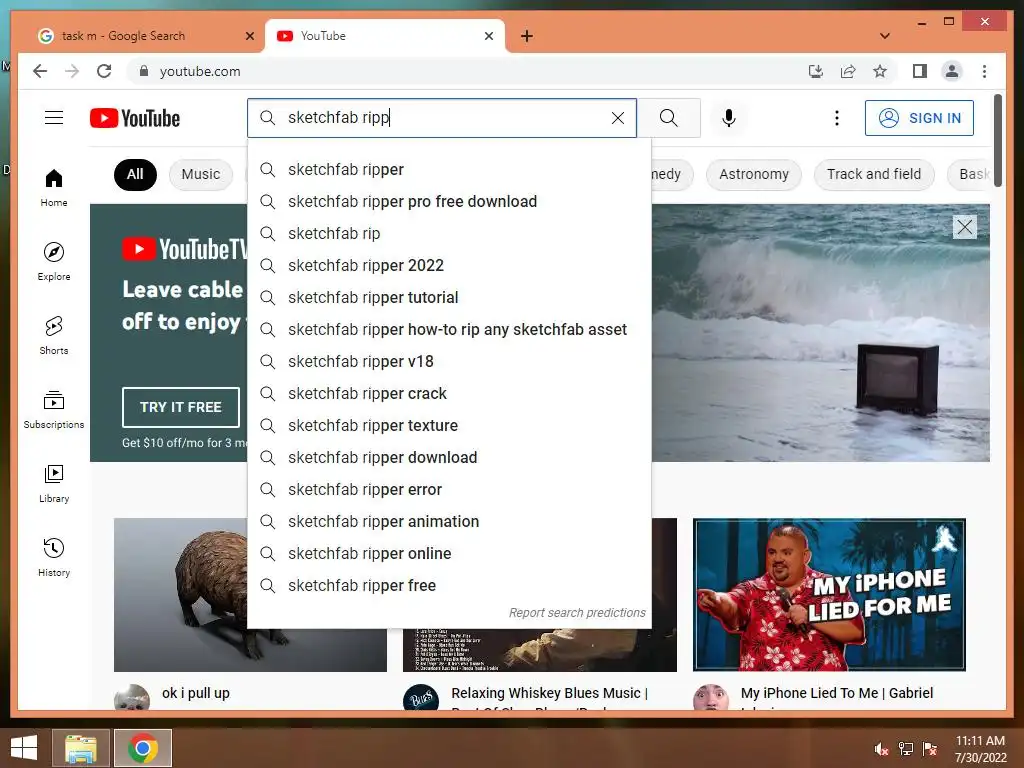Toggle the browser side panel icon
This screenshot has height=768, width=1024.
point(920,71)
